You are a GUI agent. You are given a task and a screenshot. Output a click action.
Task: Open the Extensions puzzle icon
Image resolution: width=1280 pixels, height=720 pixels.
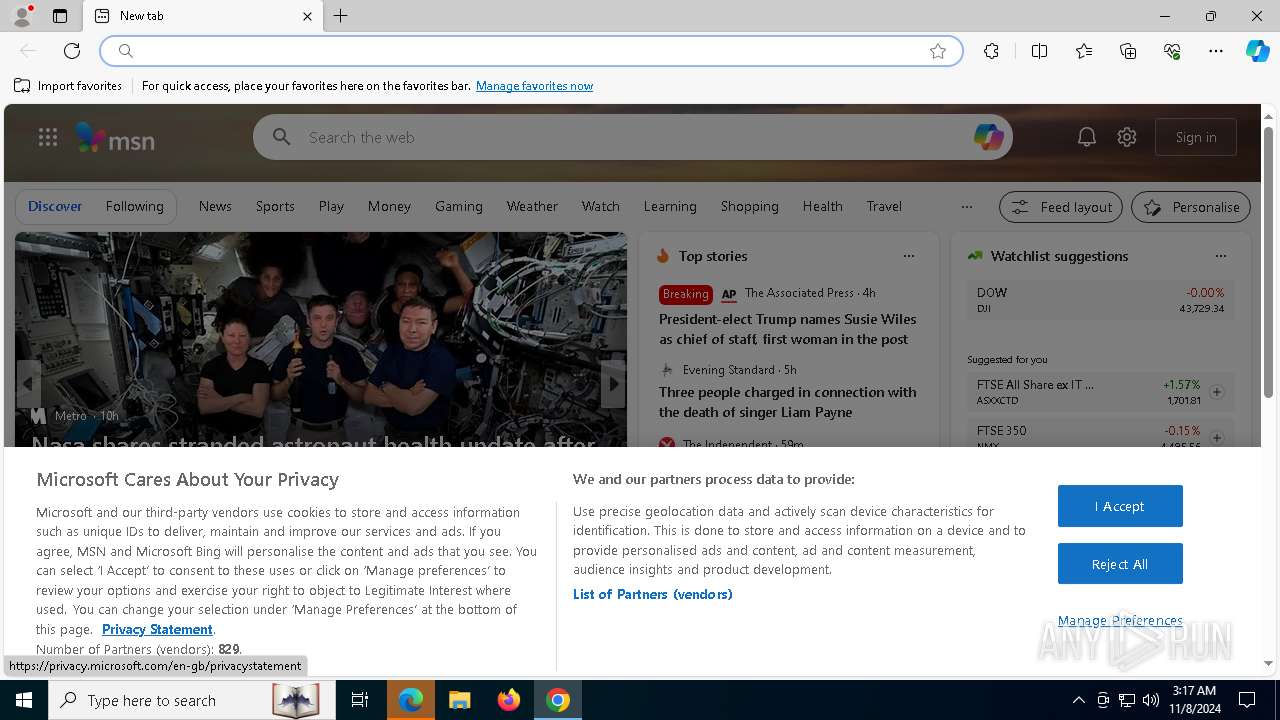tap(991, 51)
